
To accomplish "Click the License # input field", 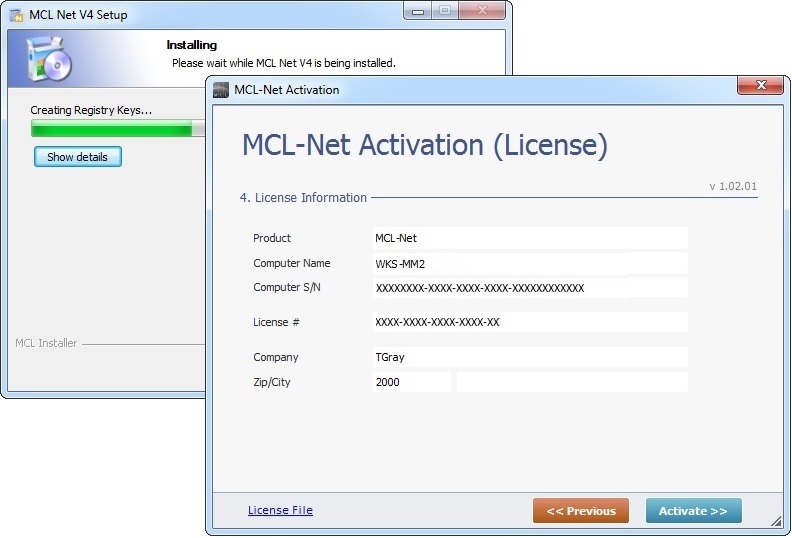I will [530, 322].
